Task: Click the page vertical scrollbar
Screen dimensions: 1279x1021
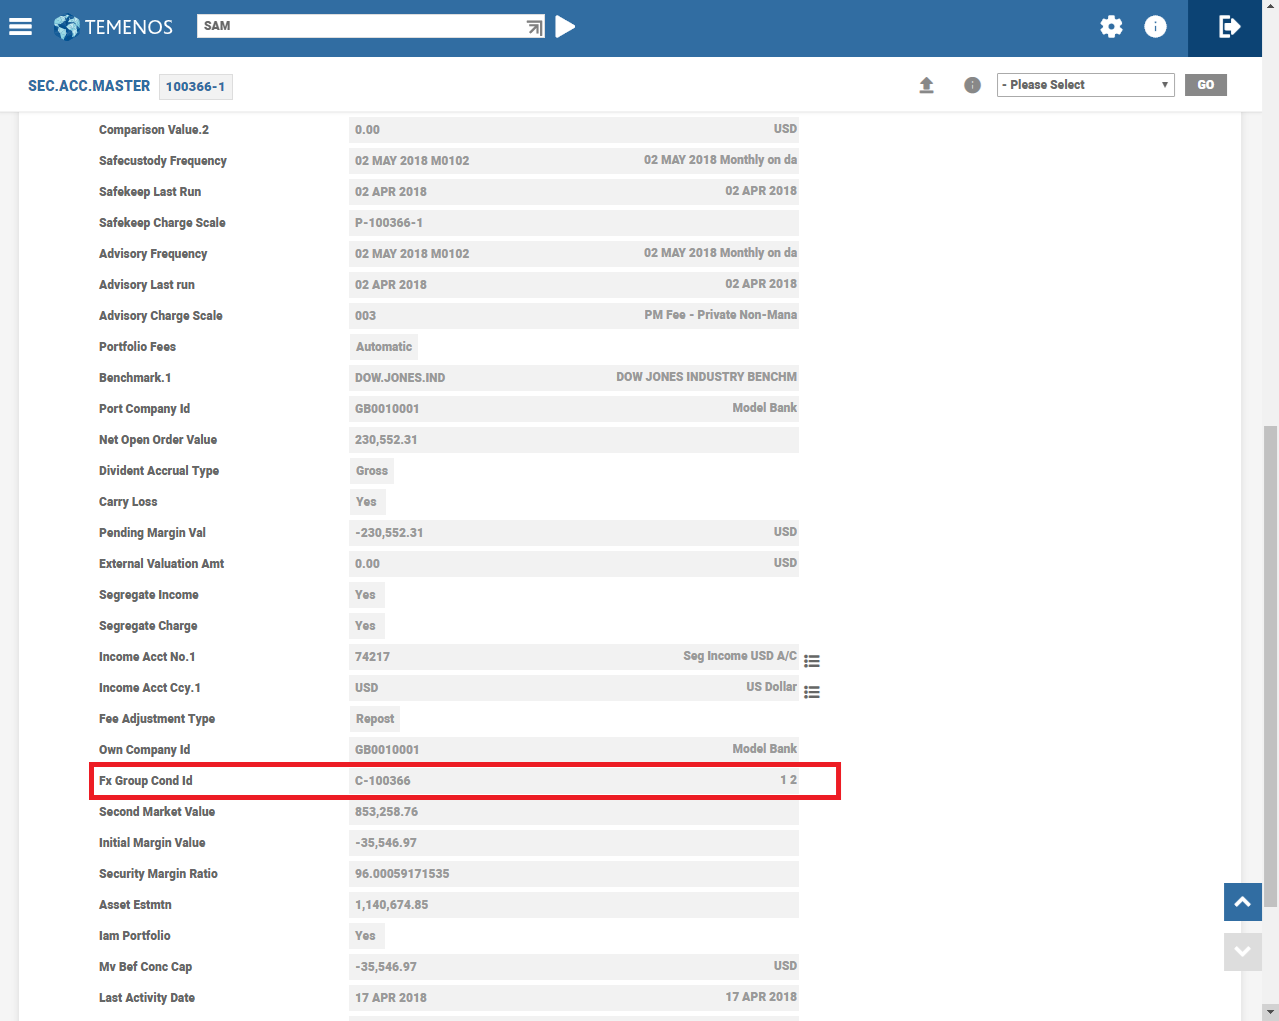Action: 1270,665
